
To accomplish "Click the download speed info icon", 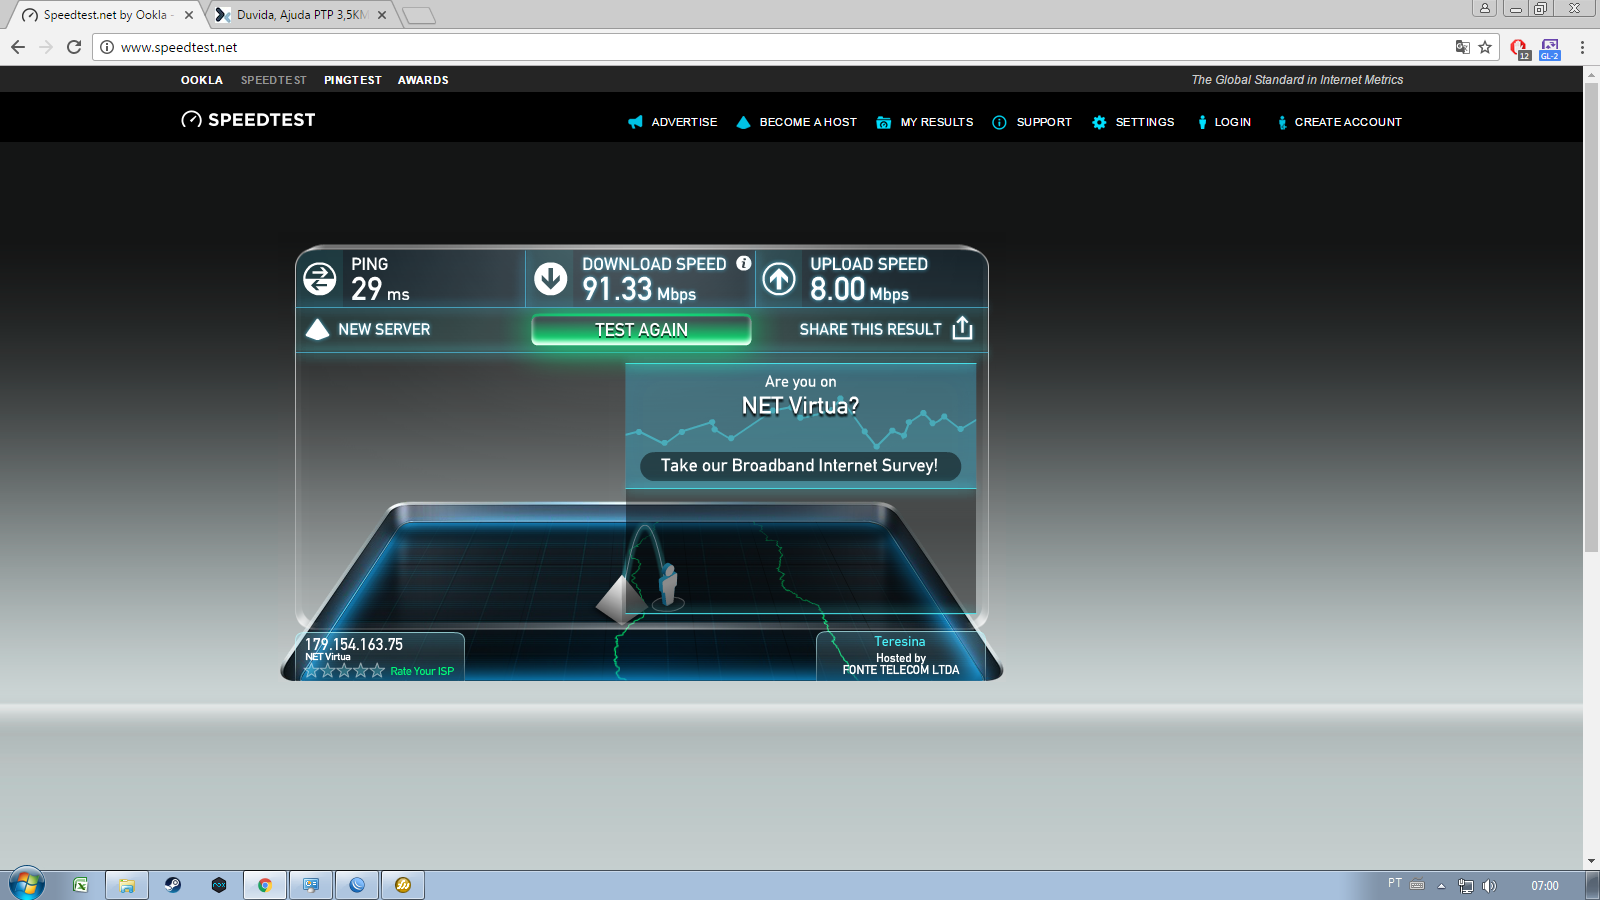I will click(744, 263).
